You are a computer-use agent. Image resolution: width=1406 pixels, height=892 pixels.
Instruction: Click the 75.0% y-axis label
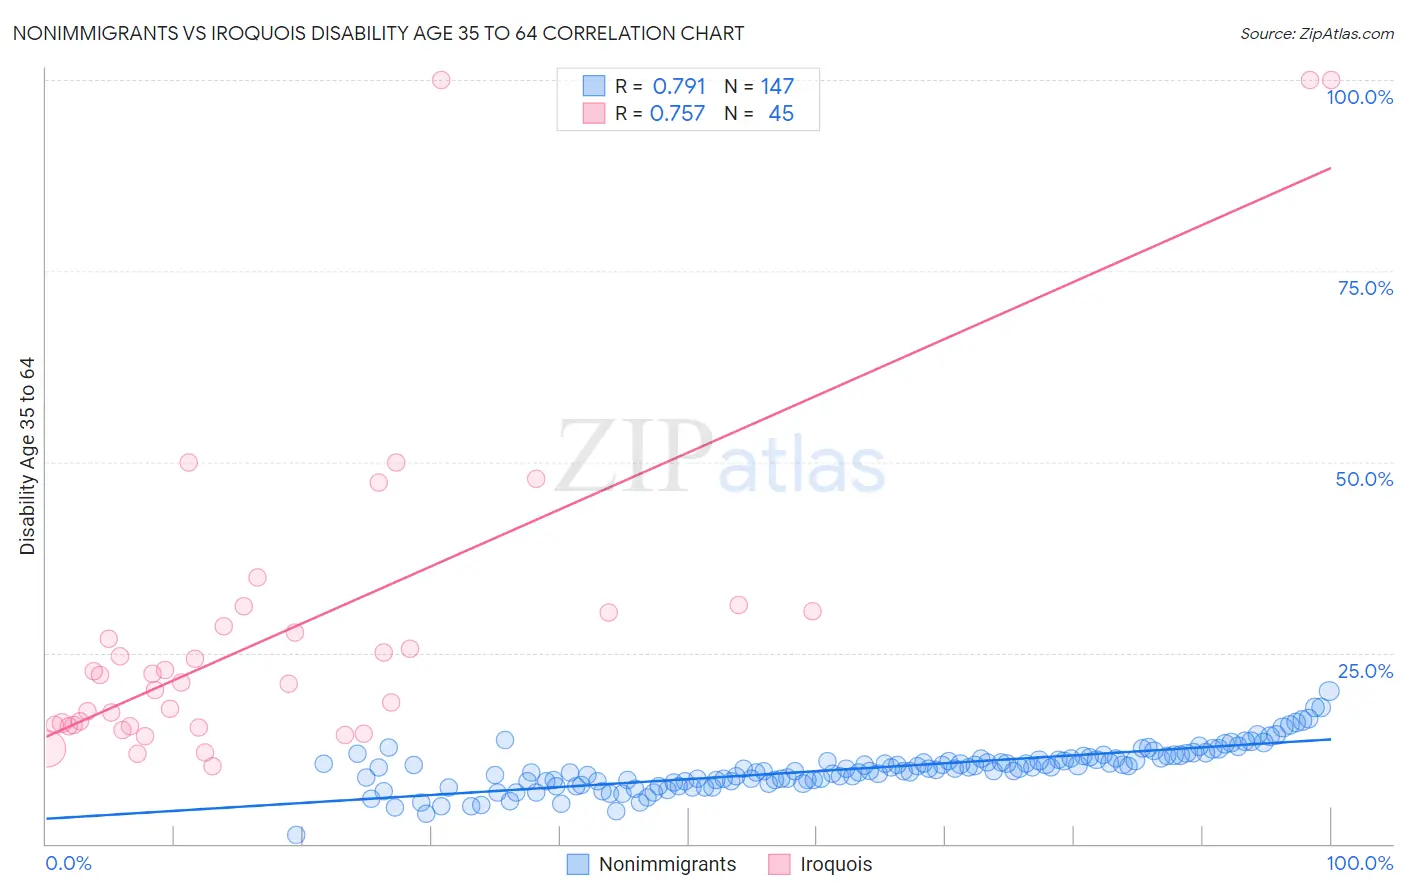[x=1365, y=288]
